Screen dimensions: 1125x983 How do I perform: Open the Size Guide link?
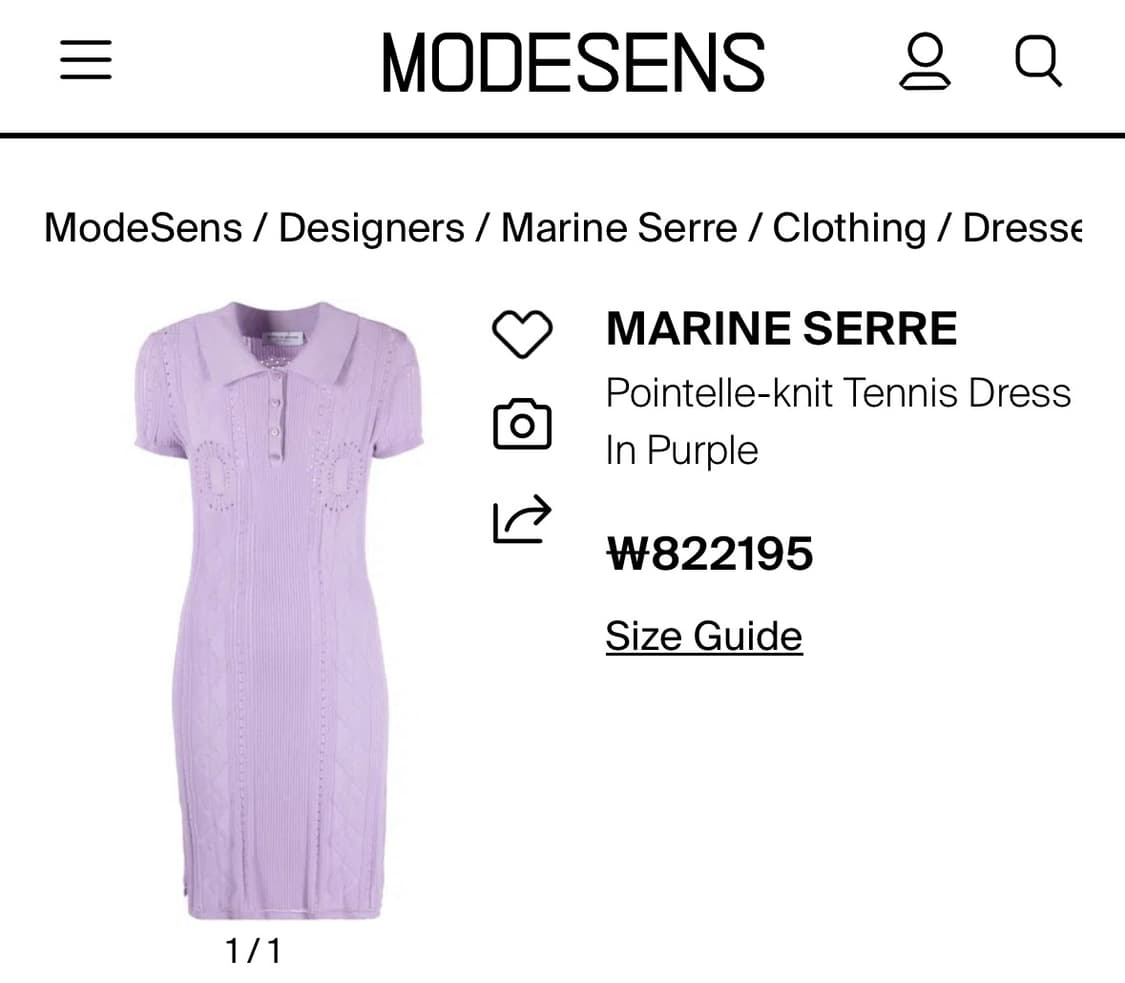(x=704, y=636)
